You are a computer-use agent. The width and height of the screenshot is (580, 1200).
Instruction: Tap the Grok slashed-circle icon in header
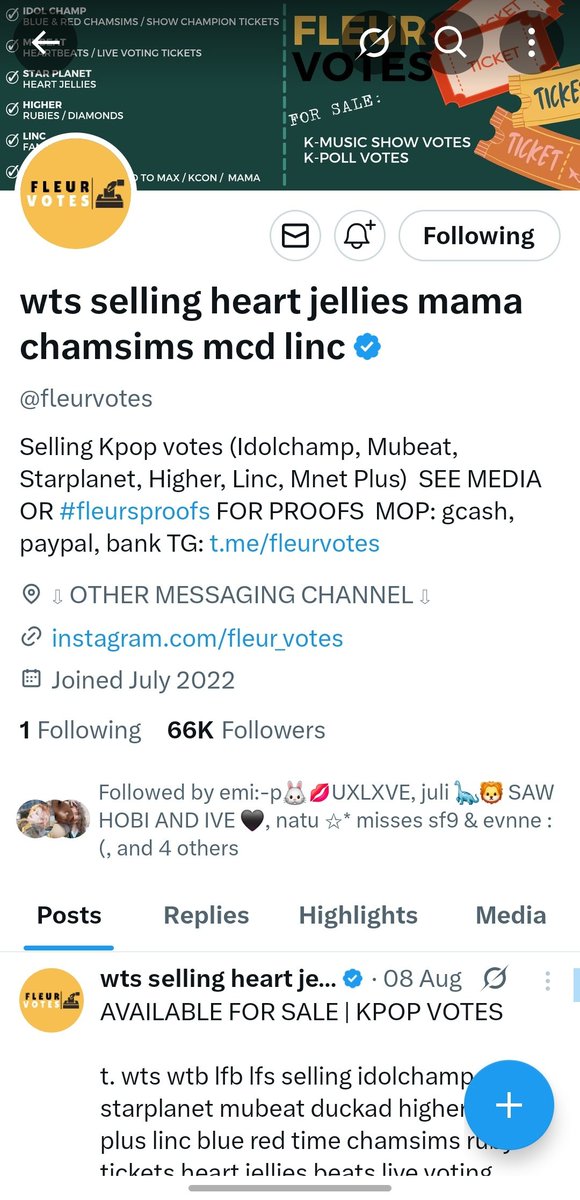pyautogui.click(x=373, y=42)
